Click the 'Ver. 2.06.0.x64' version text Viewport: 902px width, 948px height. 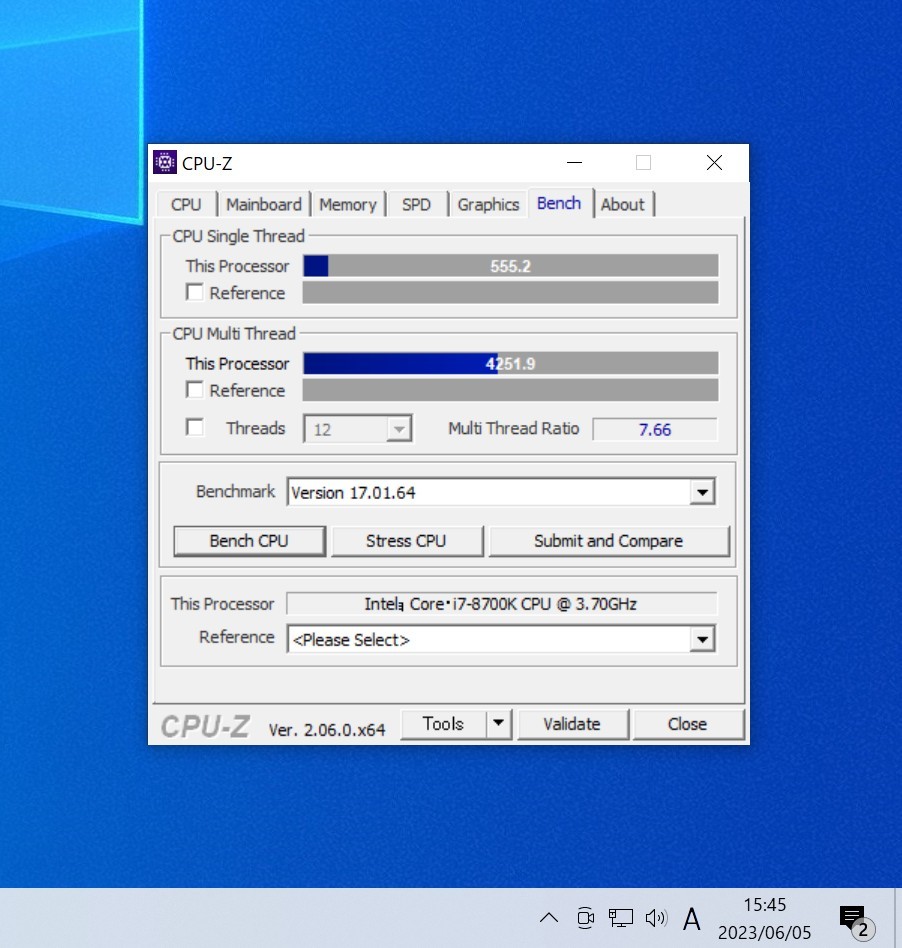point(326,730)
